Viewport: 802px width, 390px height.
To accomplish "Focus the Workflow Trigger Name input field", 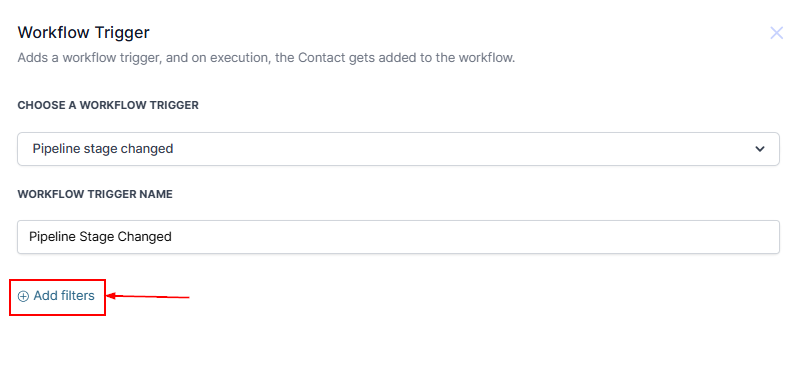I will point(398,237).
